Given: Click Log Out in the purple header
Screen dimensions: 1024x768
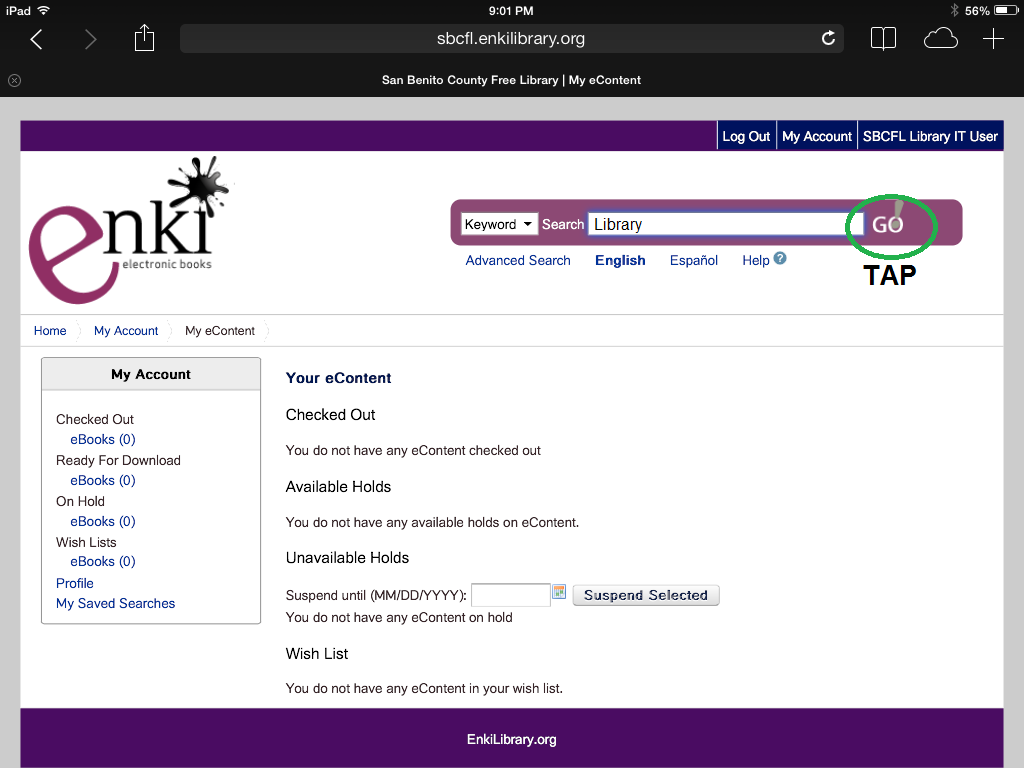Looking at the screenshot, I should click(746, 136).
